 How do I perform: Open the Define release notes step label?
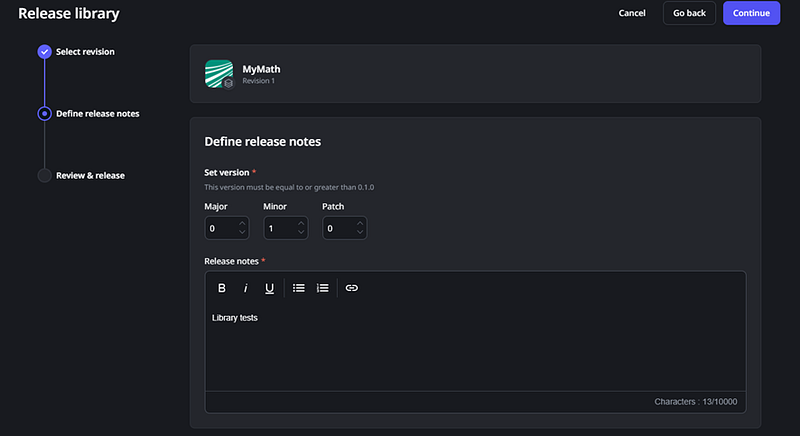tap(97, 113)
